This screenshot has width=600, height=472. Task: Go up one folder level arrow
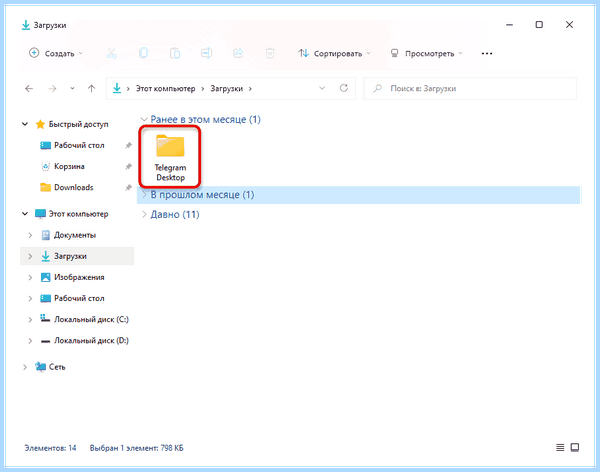point(91,89)
